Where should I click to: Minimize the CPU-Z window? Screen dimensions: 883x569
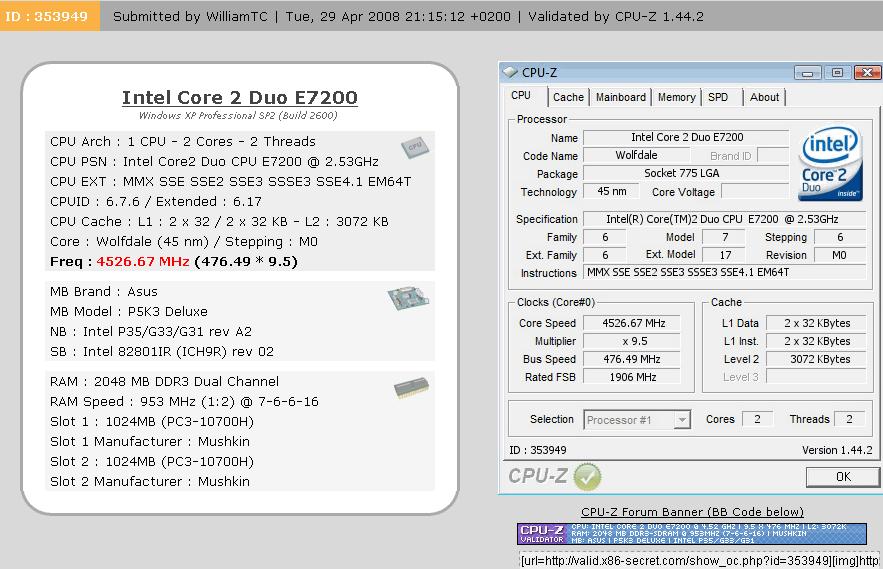[808, 73]
